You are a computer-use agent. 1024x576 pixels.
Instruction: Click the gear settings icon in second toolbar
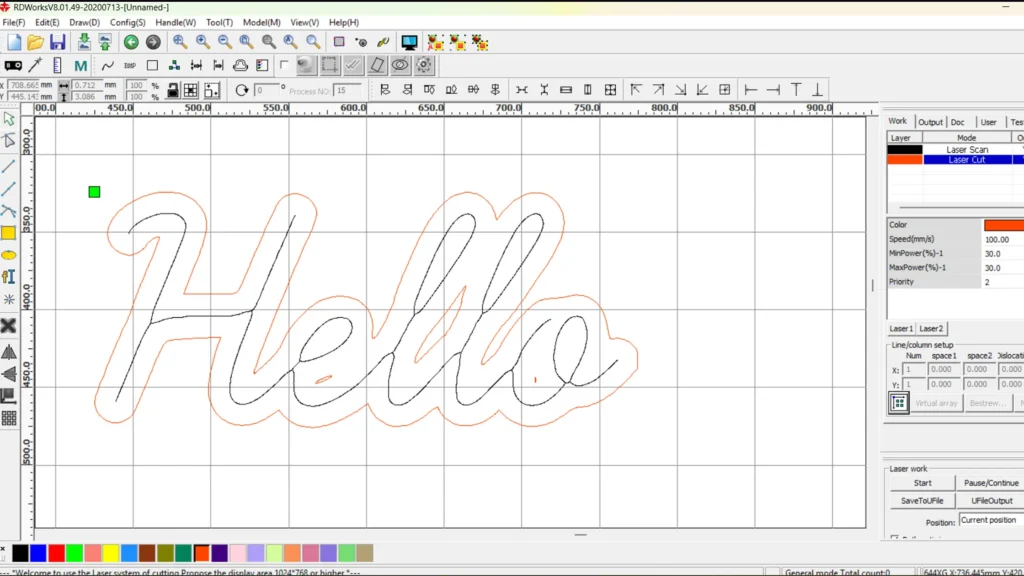click(424, 65)
